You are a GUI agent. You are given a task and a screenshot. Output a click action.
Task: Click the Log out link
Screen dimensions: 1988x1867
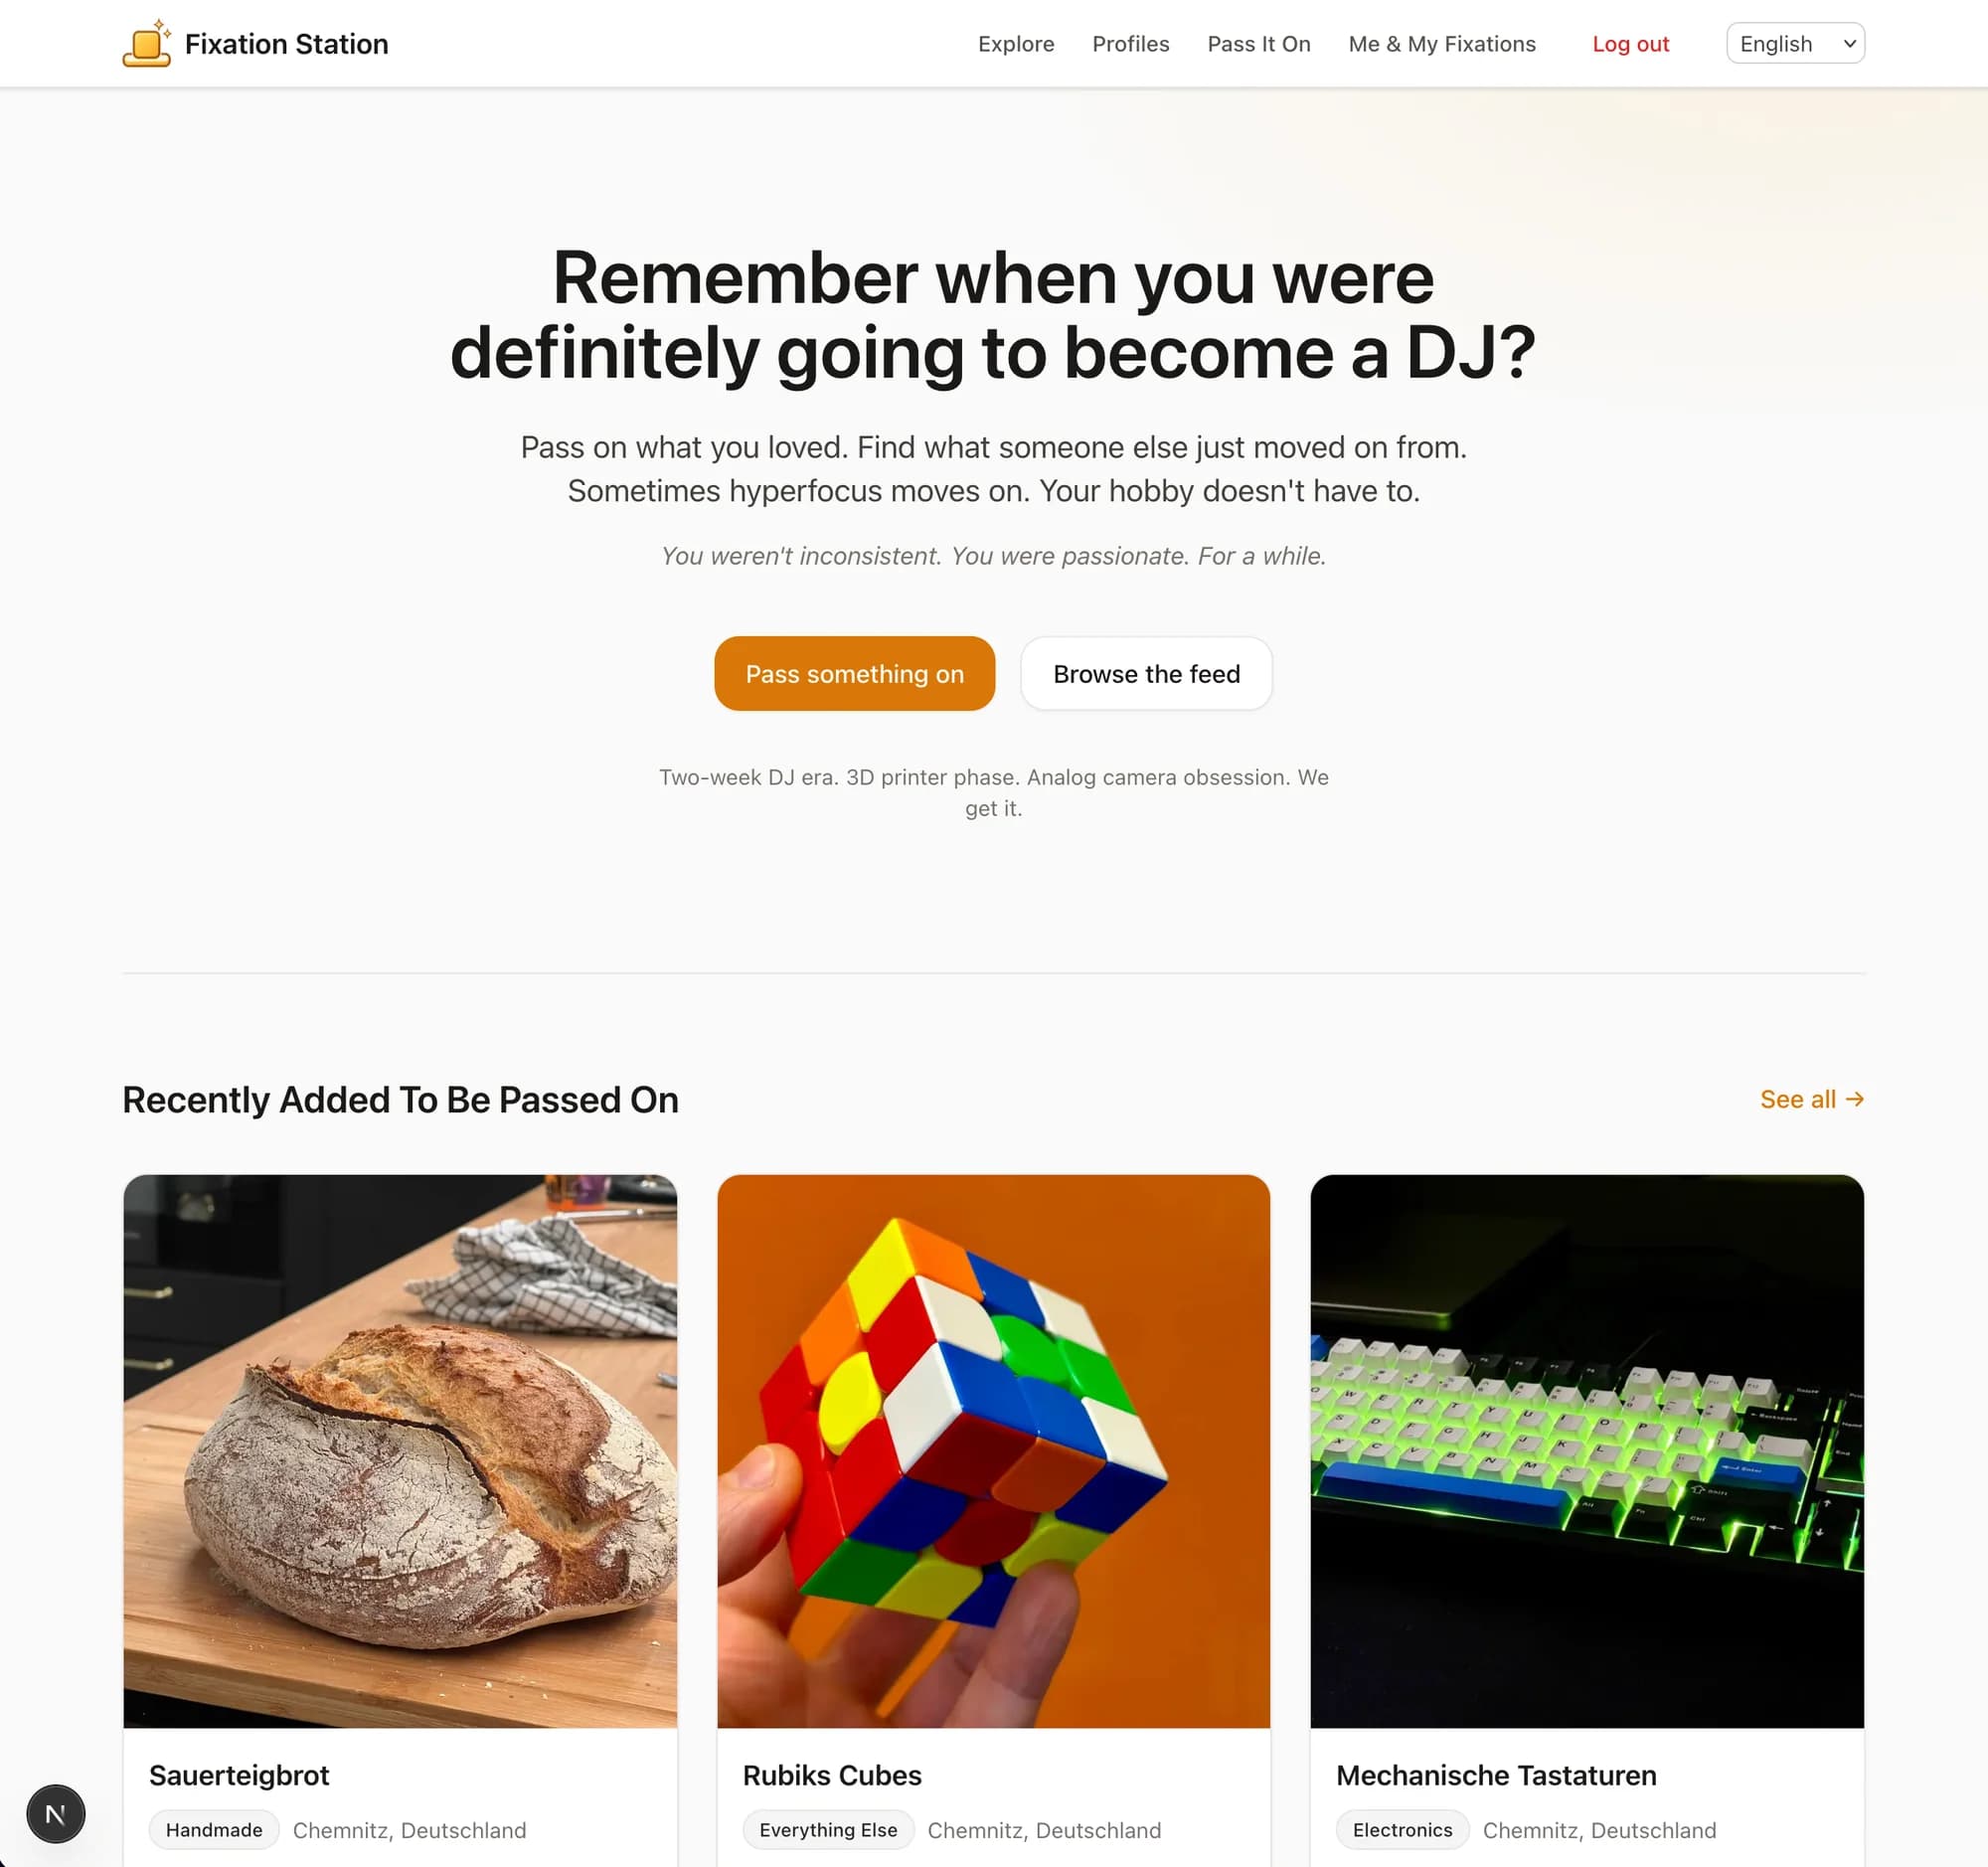[1630, 44]
